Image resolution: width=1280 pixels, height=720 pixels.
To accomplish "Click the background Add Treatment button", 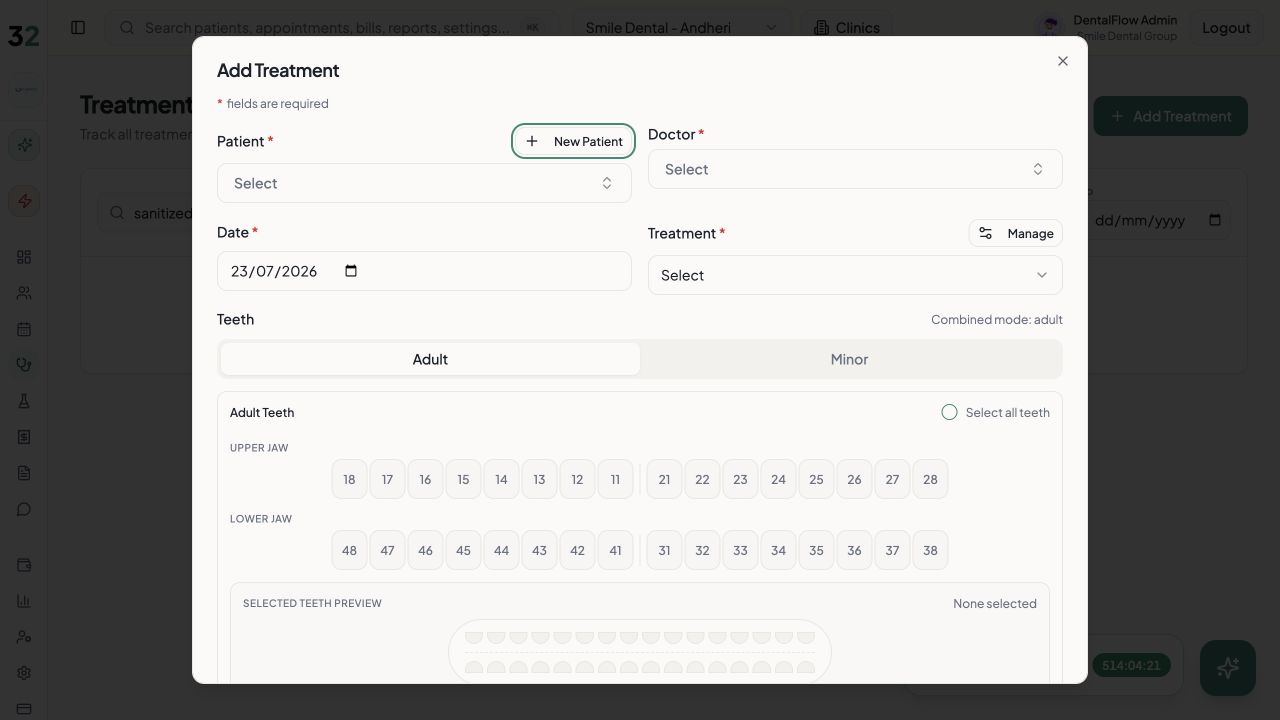I will 1170,116.
